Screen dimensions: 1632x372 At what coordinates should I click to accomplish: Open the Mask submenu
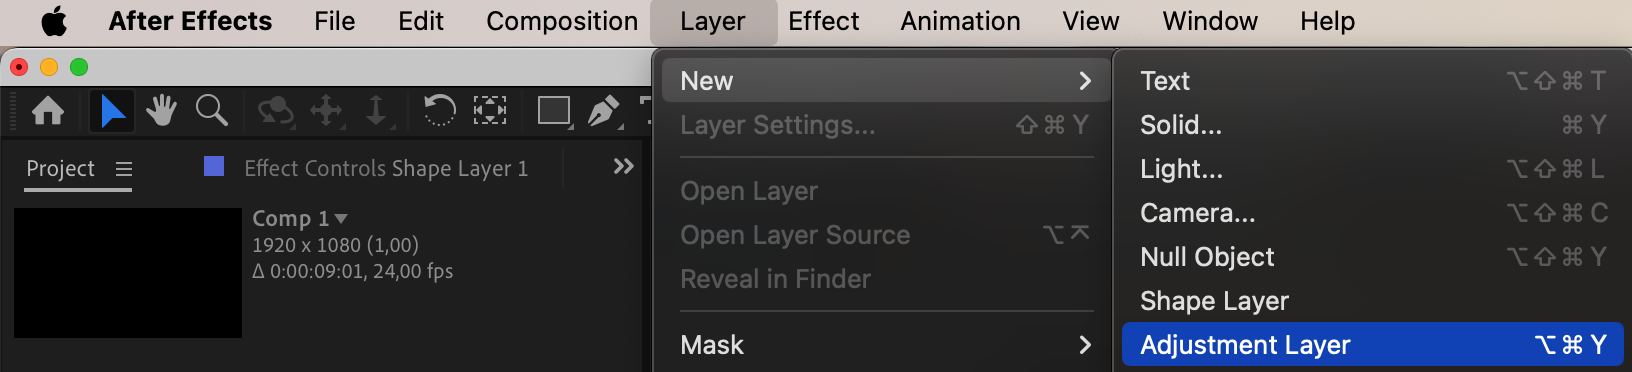click(882, 345)
